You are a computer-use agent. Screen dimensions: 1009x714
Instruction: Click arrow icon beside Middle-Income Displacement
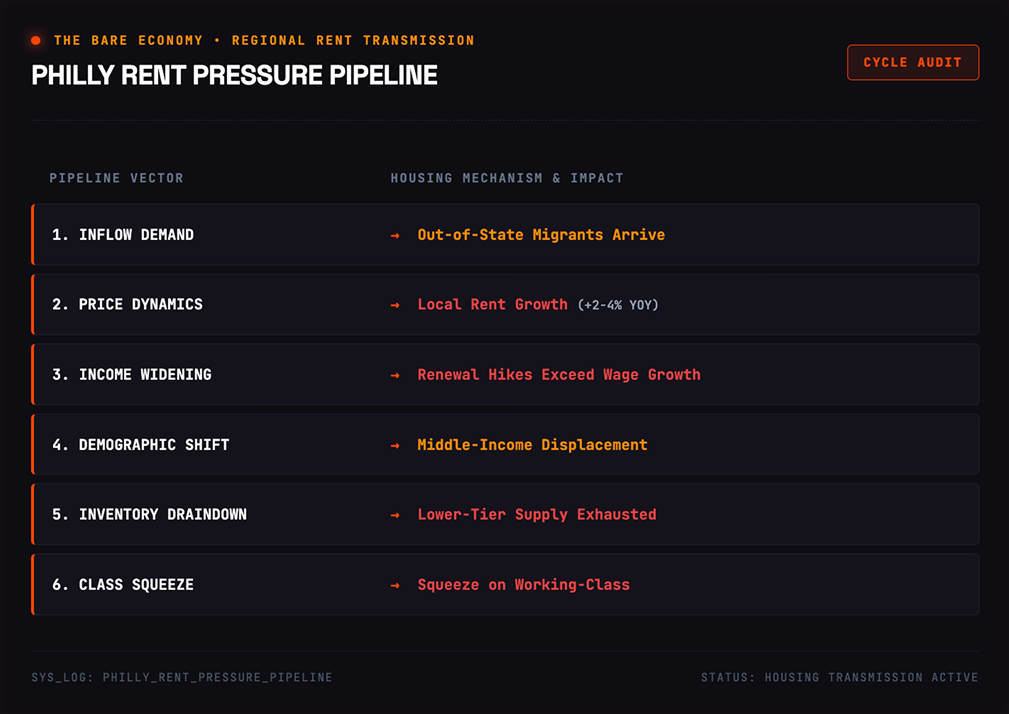click(395, 445)
